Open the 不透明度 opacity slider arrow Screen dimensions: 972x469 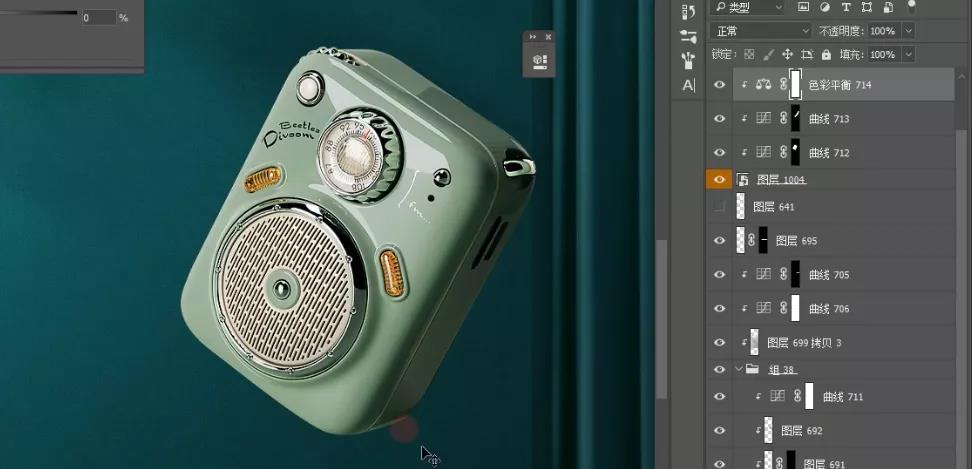[908, 31]
